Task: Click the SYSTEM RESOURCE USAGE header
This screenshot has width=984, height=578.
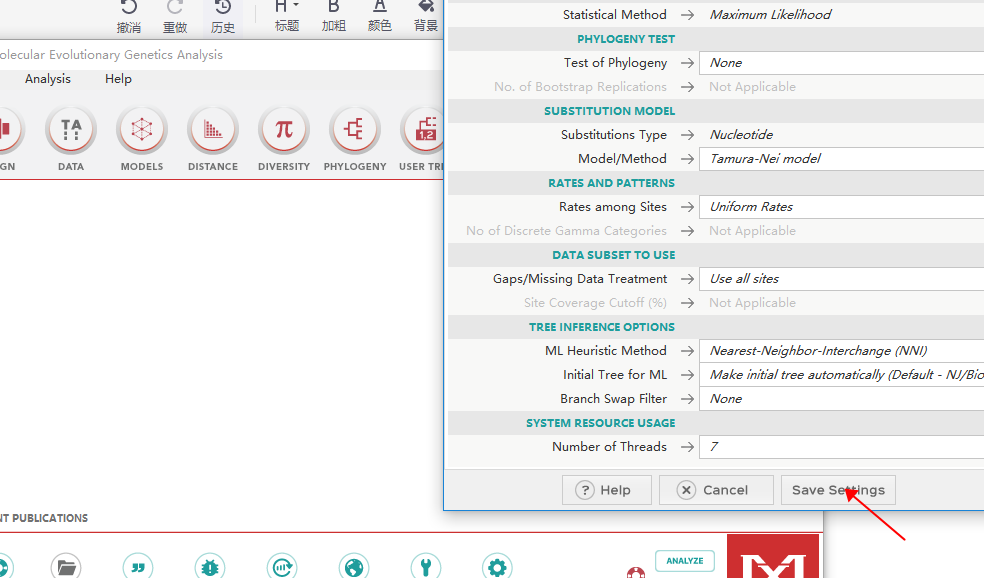Action: (601, 423)
